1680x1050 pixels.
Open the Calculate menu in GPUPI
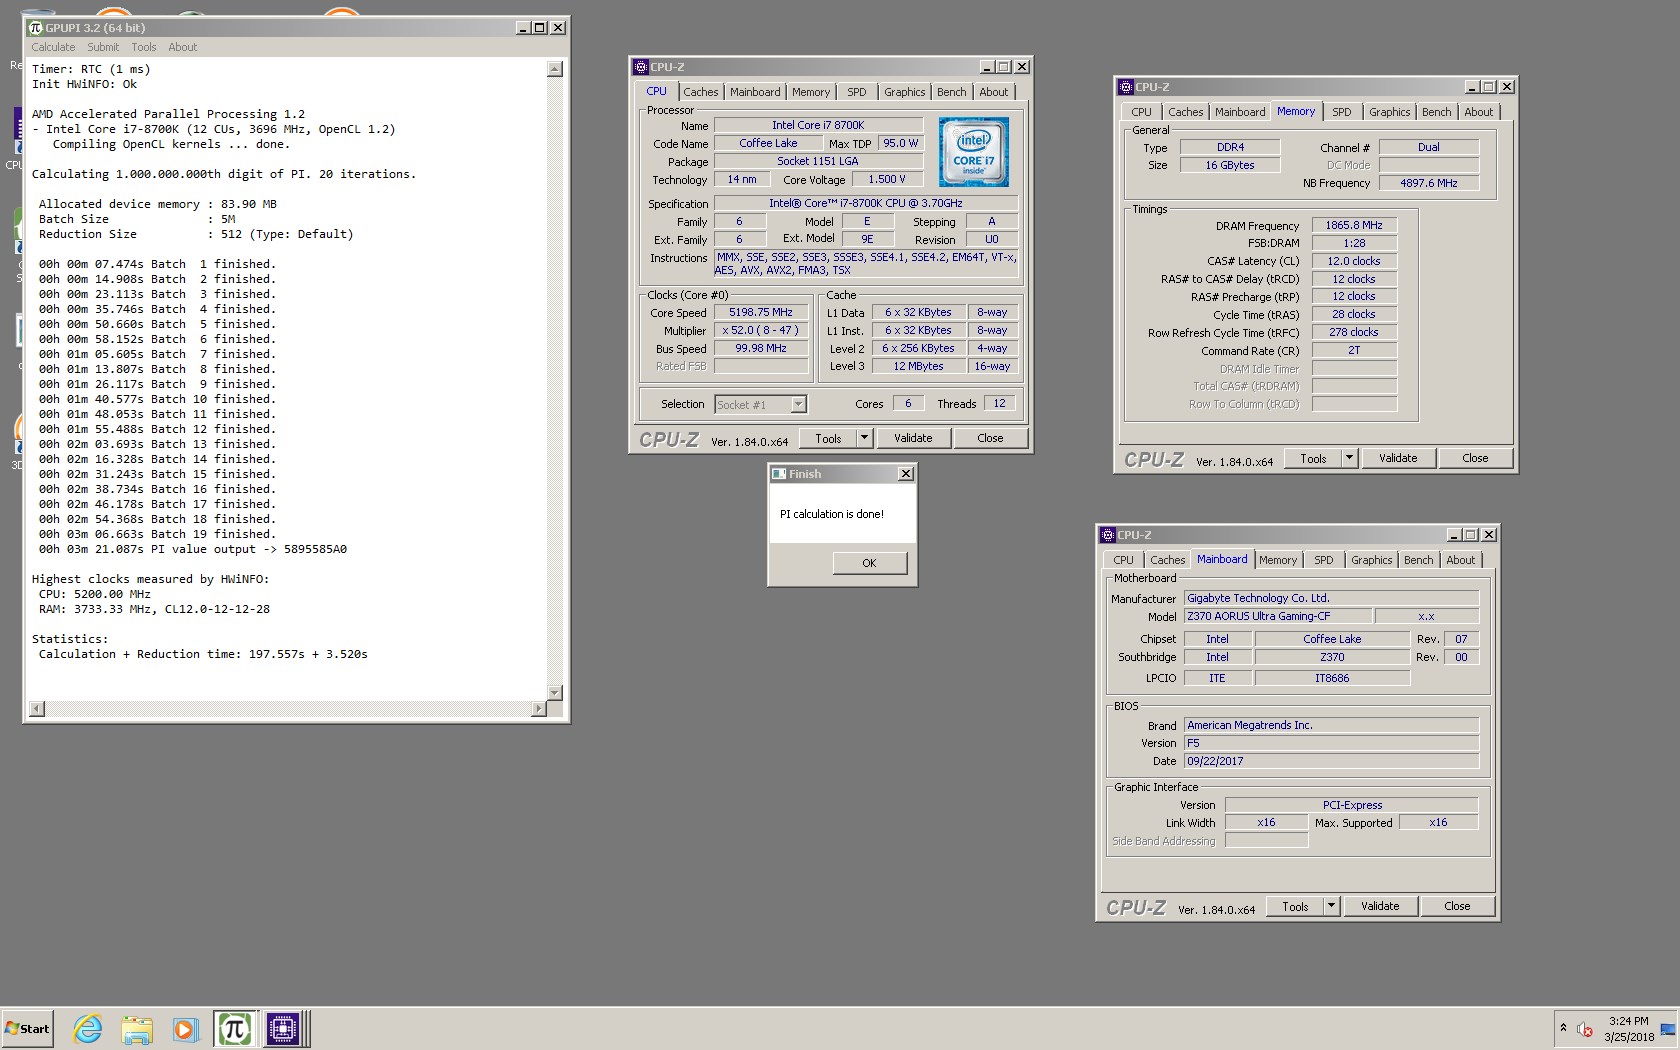tap(53, 47)
